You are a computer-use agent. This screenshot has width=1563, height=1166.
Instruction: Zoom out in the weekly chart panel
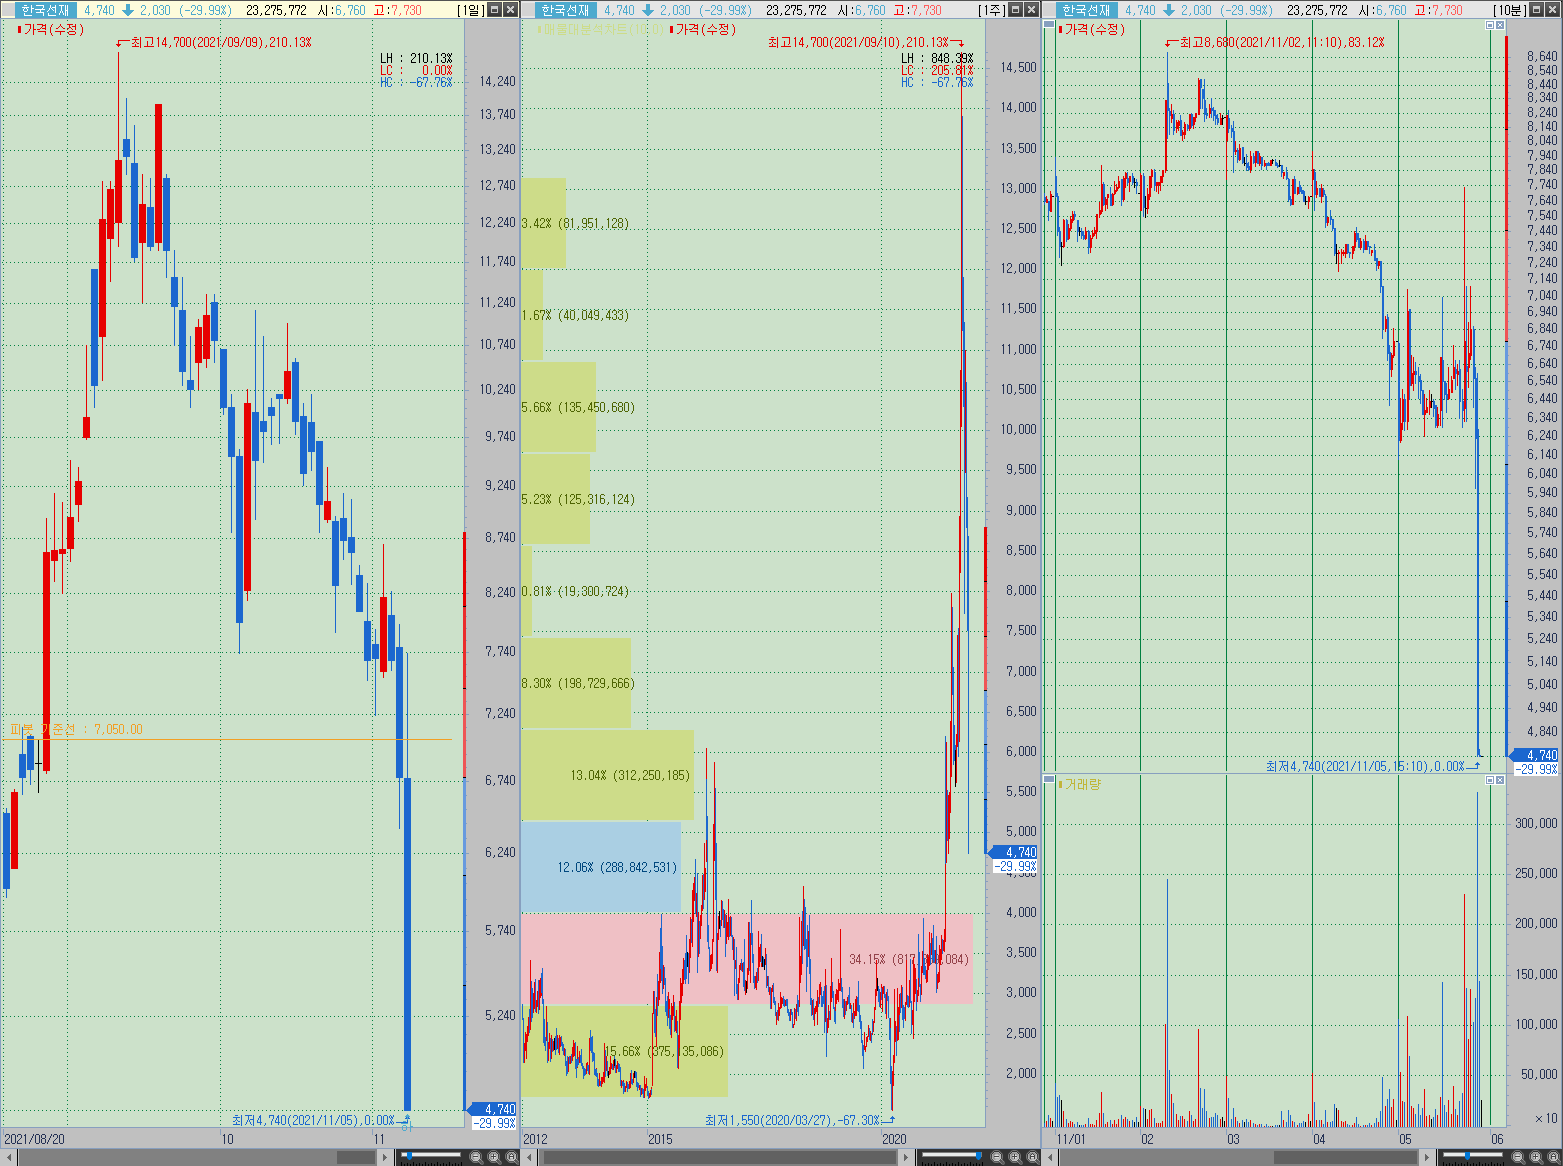point(997,1157)
